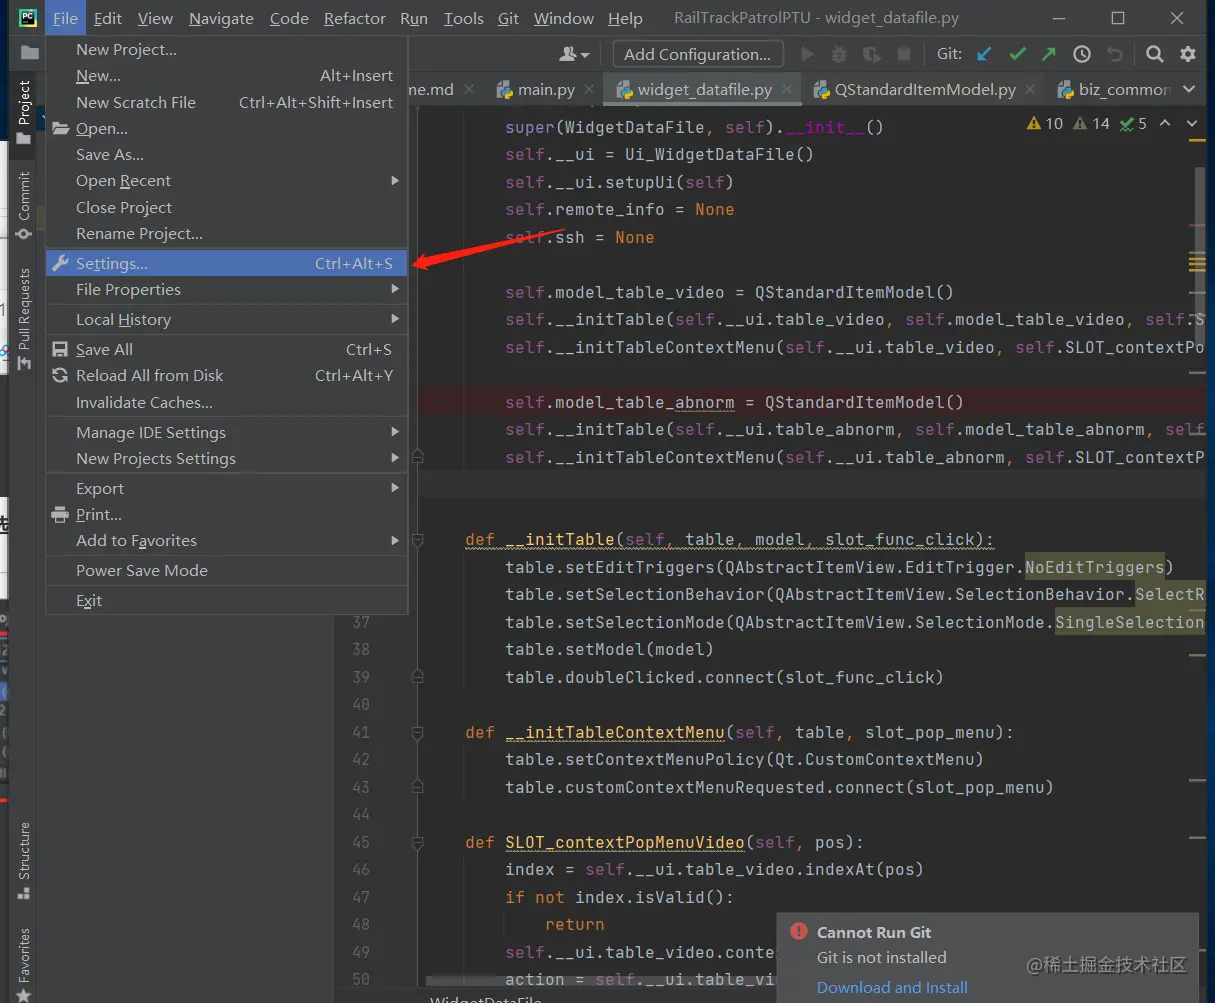The image size is (1215, 1003).
Task: Expand the Local History submenu
Action: click(395, 319)
